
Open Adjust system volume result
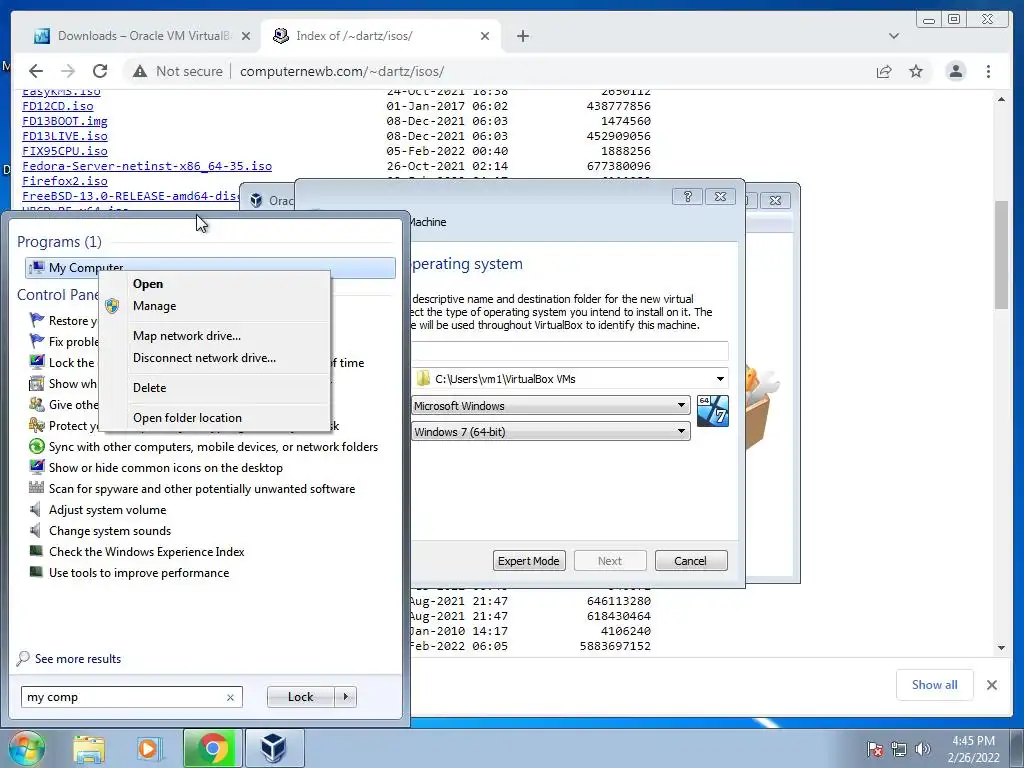click(107, 509)
